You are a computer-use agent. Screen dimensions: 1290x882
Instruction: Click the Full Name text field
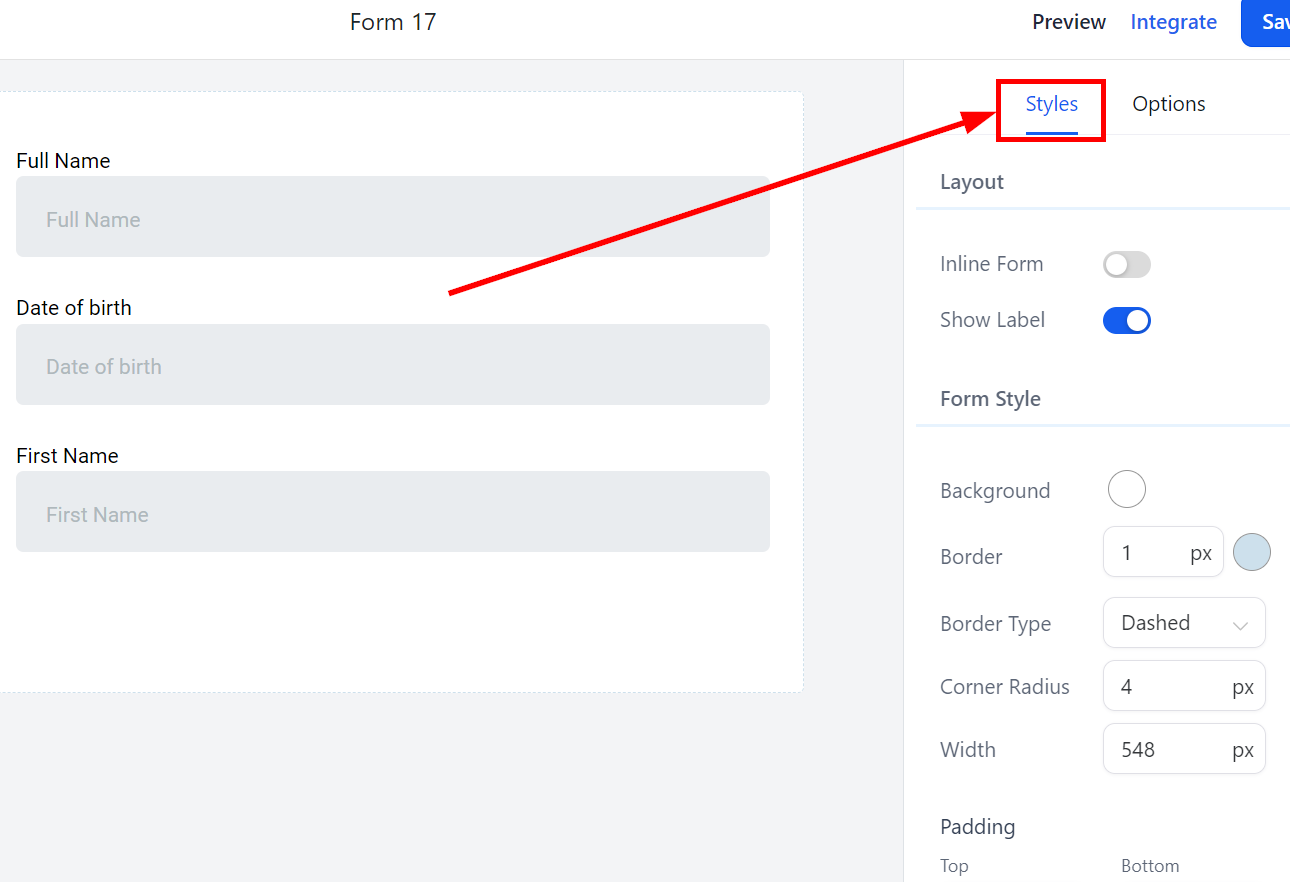click(x=392, y=217)
